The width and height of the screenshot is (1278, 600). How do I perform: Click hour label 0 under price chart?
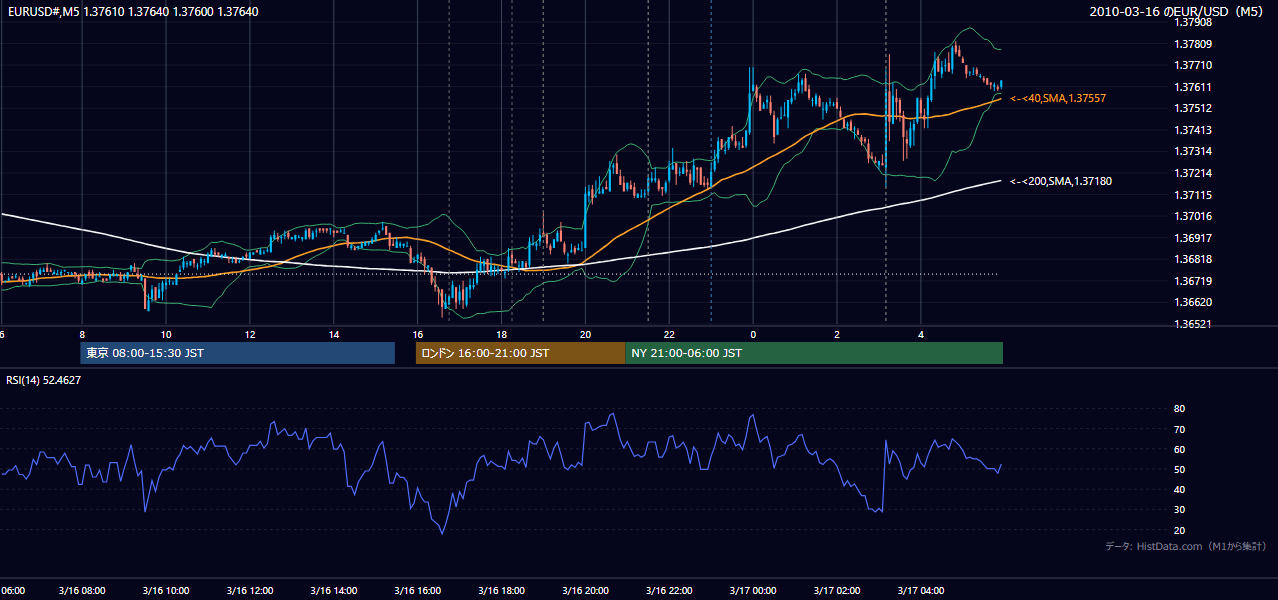tap(754, 335)
